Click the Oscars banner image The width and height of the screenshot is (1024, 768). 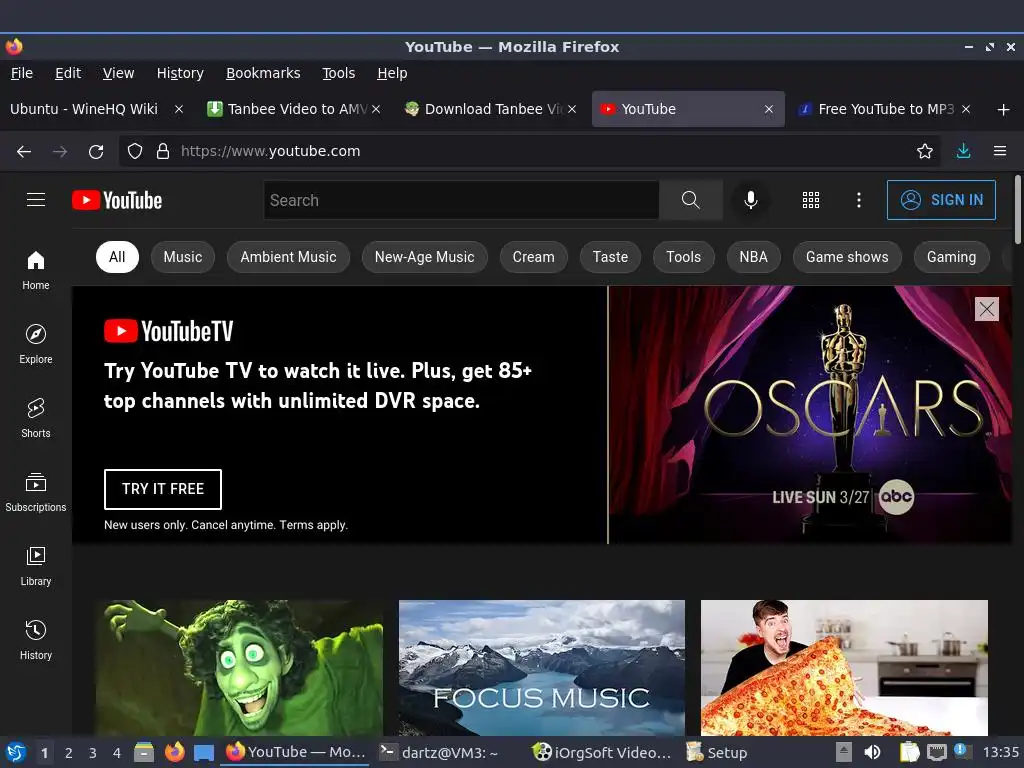coord(810,415)
